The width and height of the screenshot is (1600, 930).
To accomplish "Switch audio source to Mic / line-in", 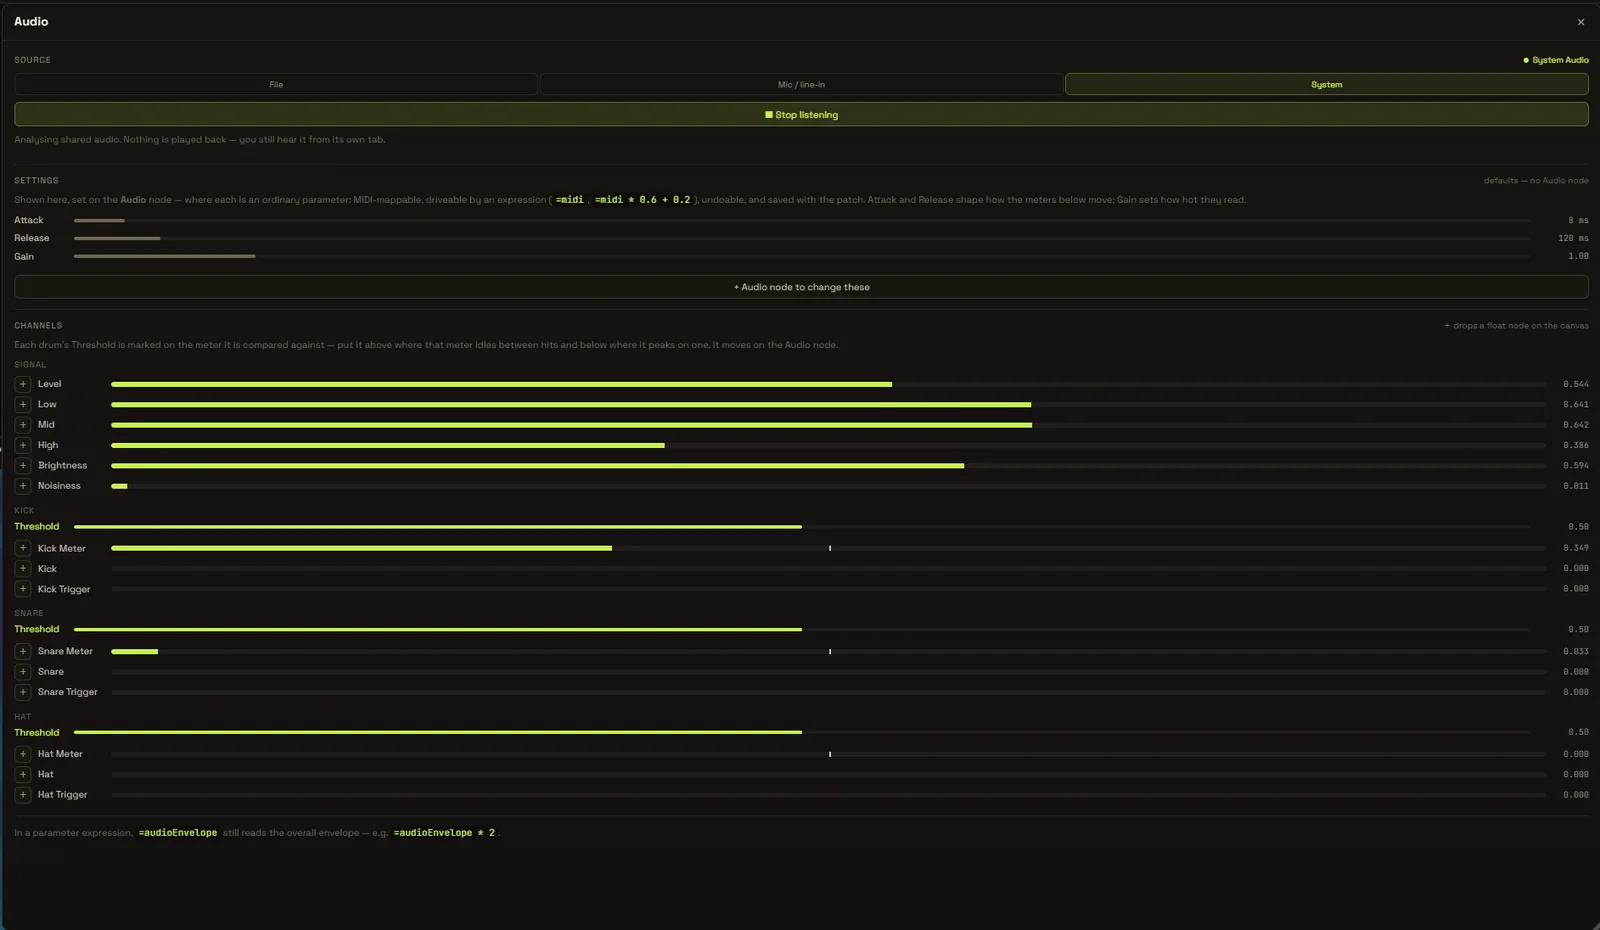I will pos(801,85).
